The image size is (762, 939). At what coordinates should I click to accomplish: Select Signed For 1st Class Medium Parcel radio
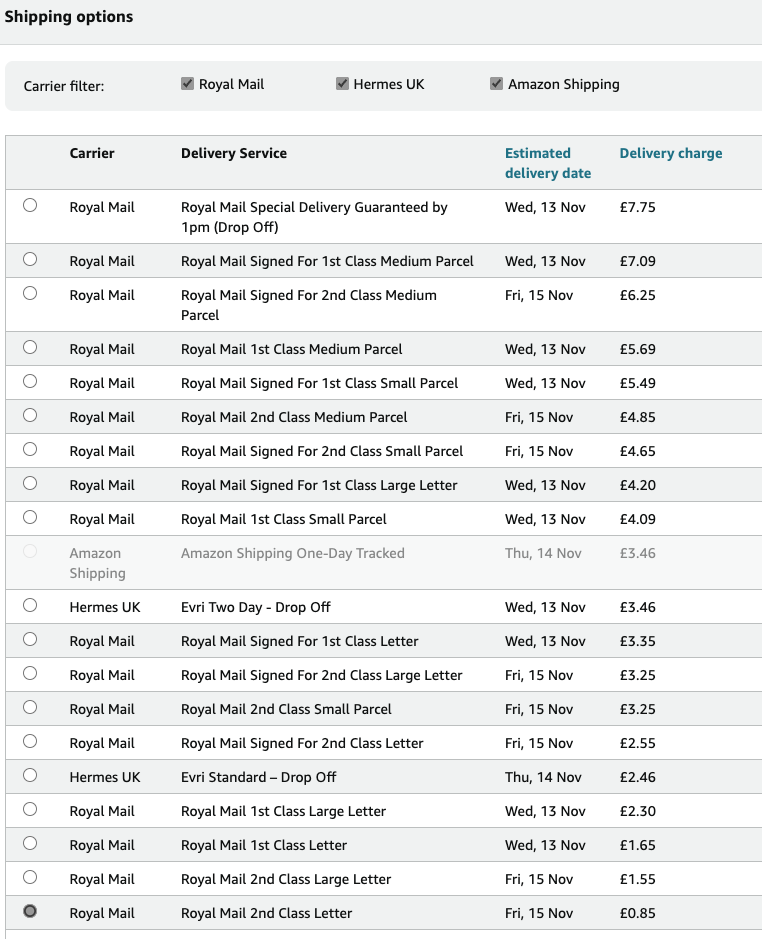(30, 259)
